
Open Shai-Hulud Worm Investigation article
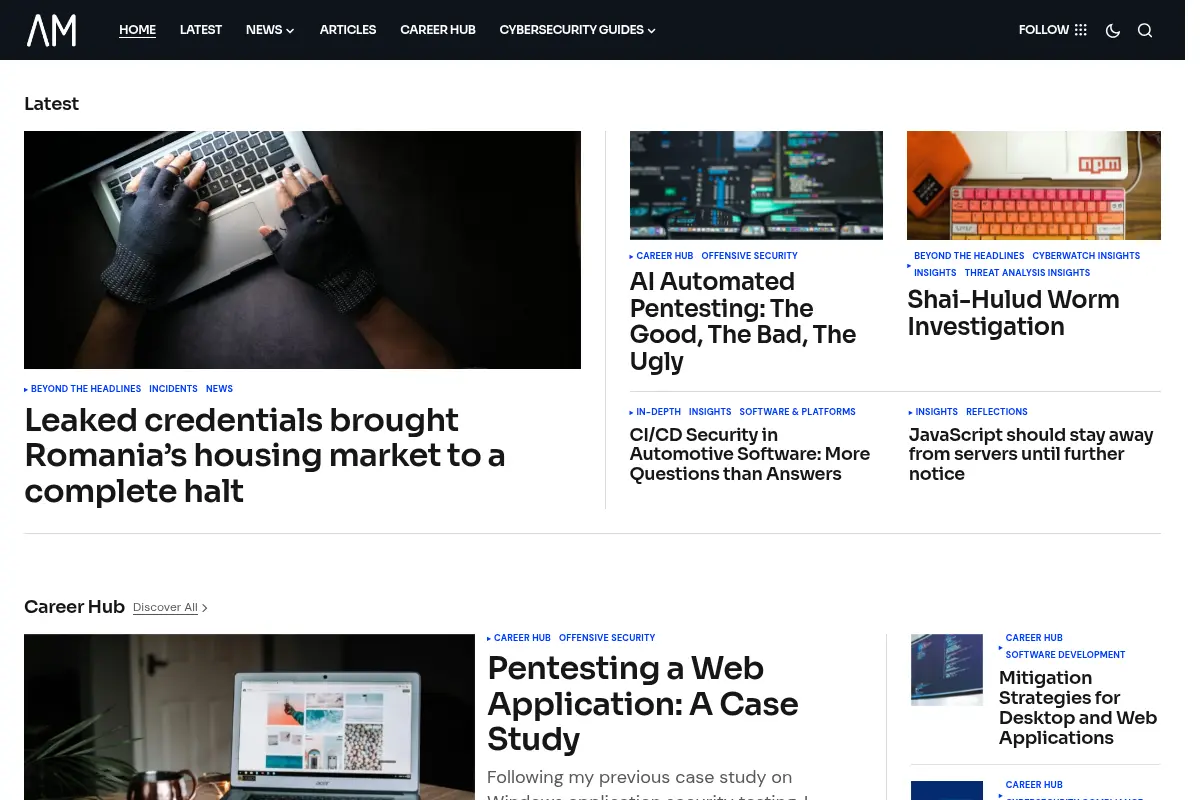[1013, 313]
